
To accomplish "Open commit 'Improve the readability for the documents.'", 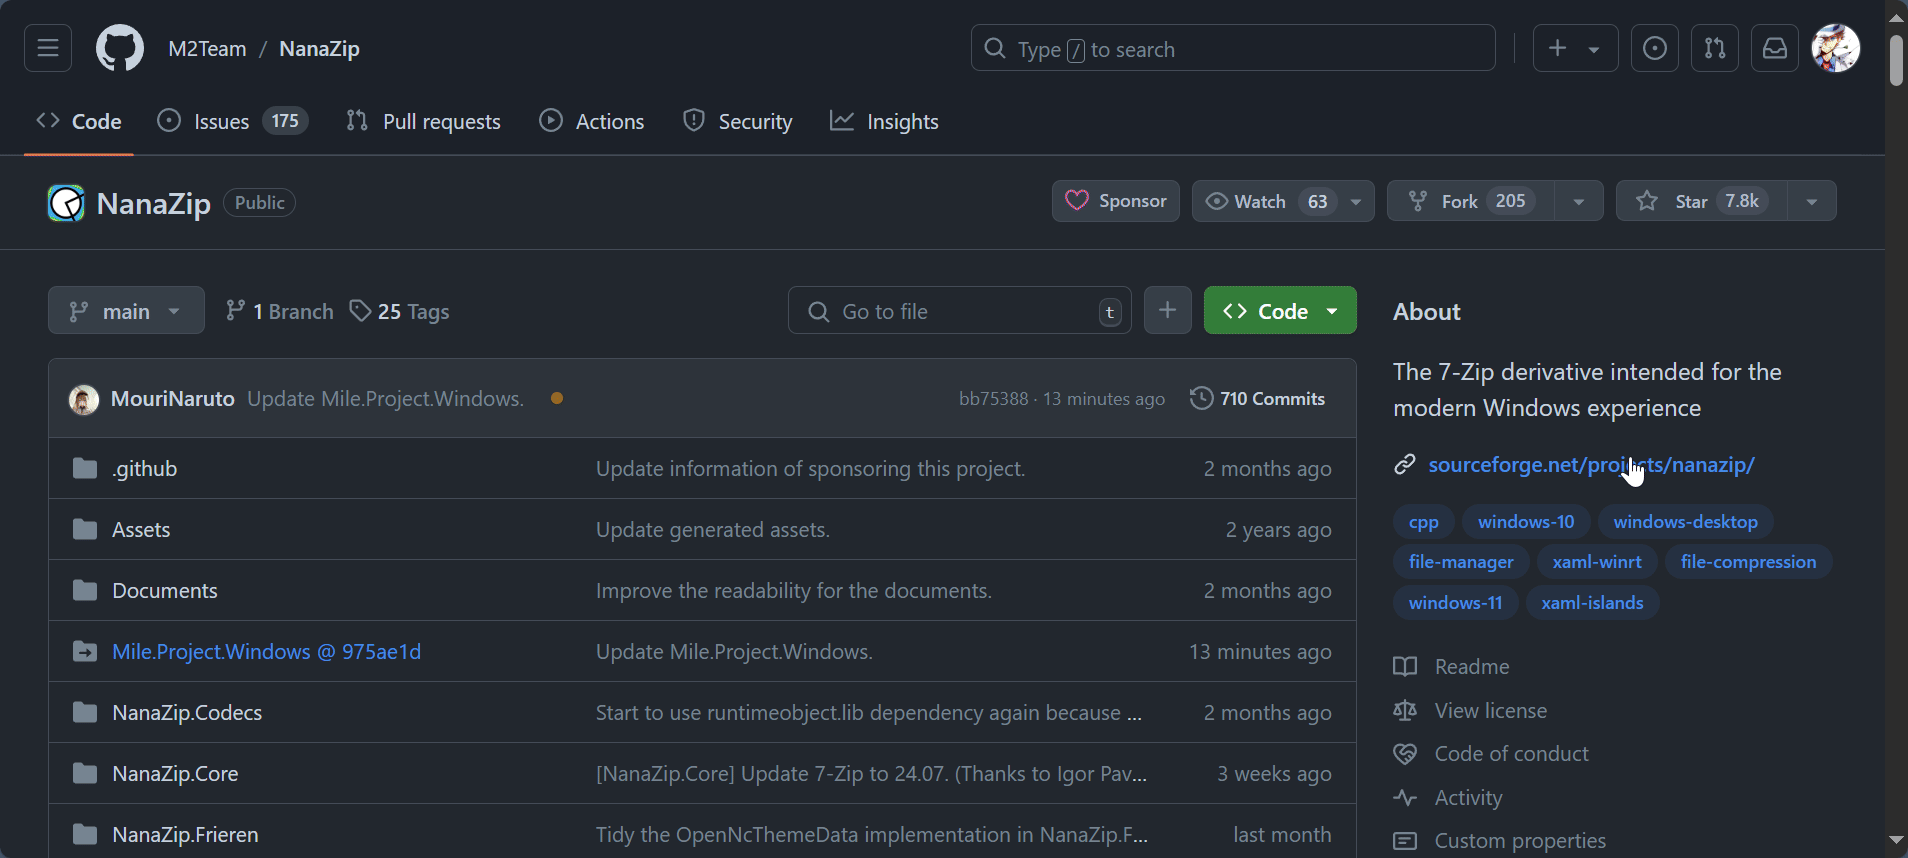I will click(794, 590).
